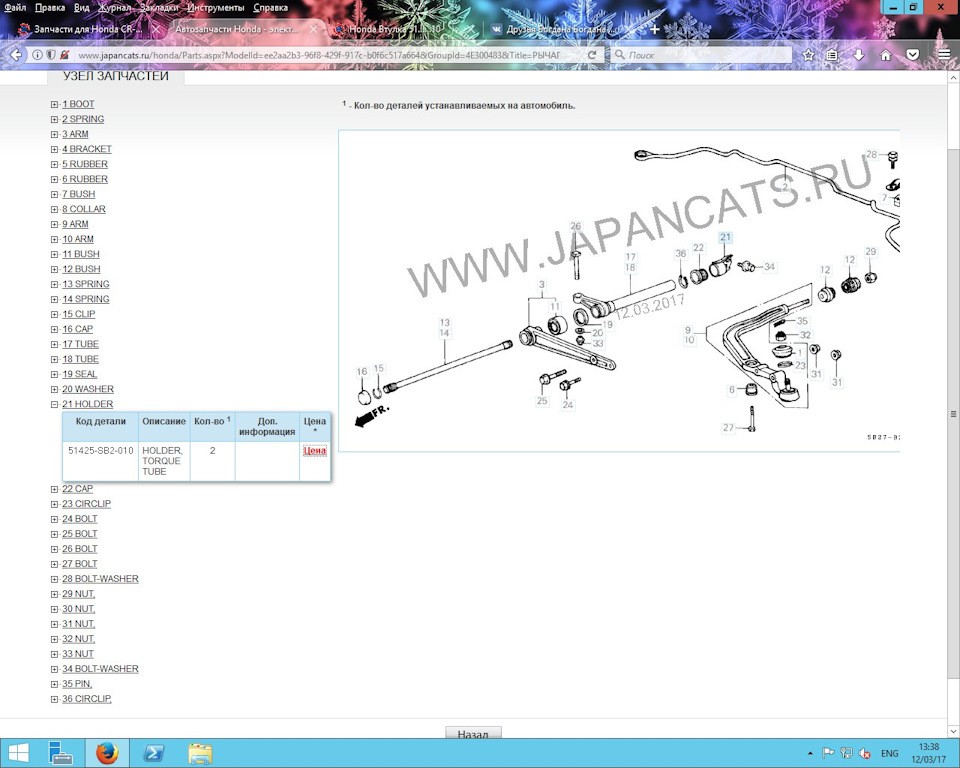Click the Назад button
Viewport: 960px width, 768px height.
(473, 733)
